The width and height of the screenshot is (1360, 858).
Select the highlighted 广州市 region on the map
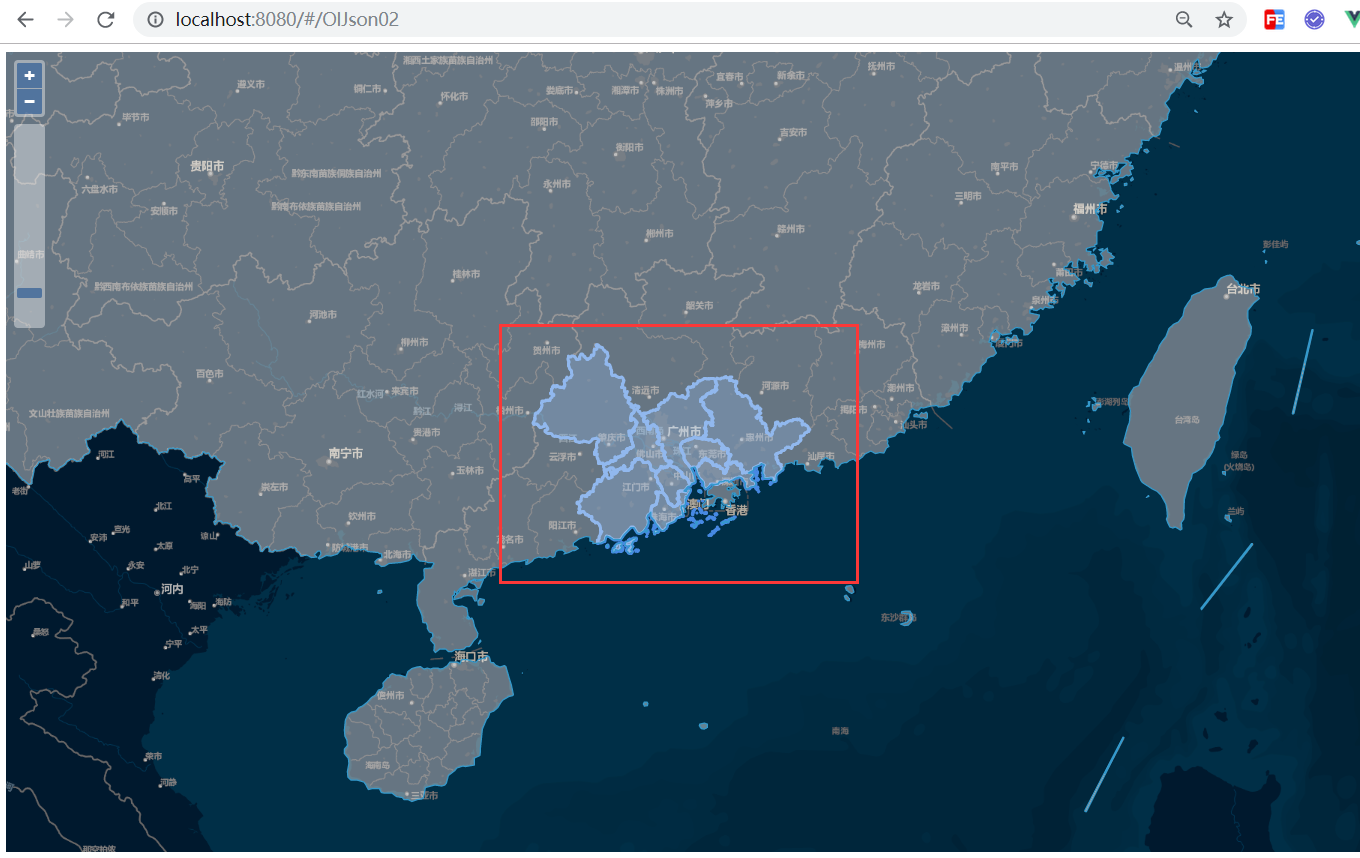coord(683,428)
